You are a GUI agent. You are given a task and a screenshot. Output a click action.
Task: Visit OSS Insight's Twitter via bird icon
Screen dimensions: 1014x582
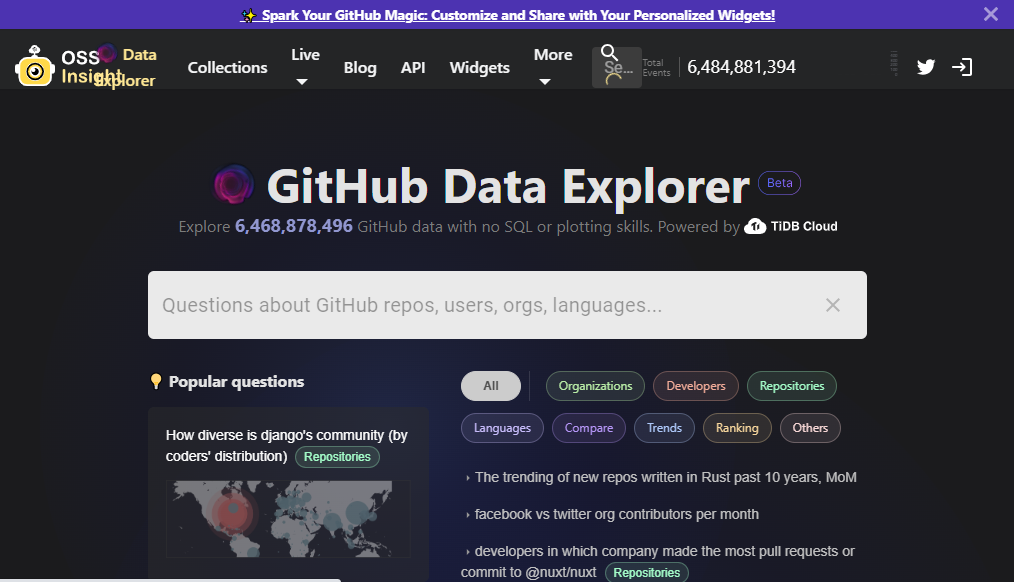926,67
